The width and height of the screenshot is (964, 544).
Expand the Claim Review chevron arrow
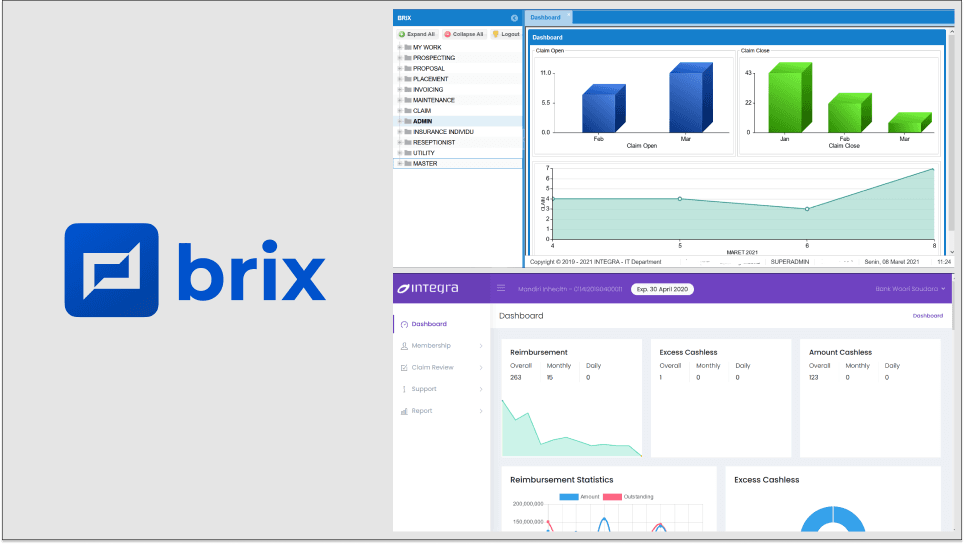pos(481,368)
